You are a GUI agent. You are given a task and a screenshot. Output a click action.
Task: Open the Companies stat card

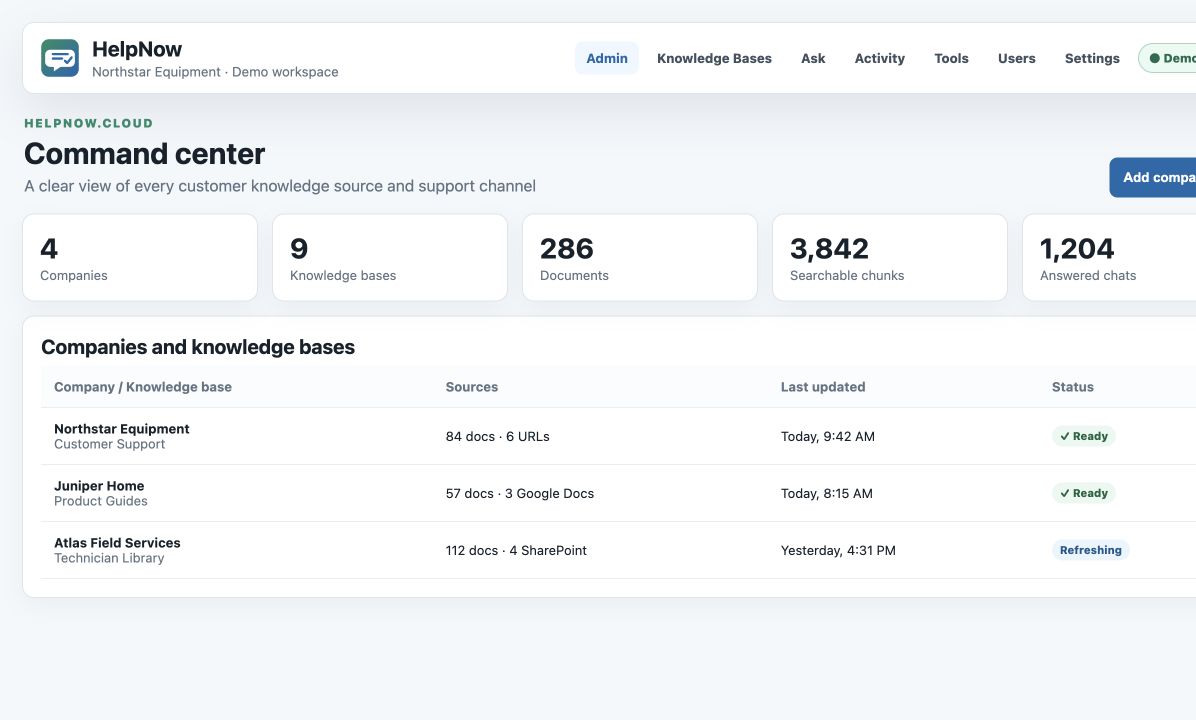[x=140, y=257]
